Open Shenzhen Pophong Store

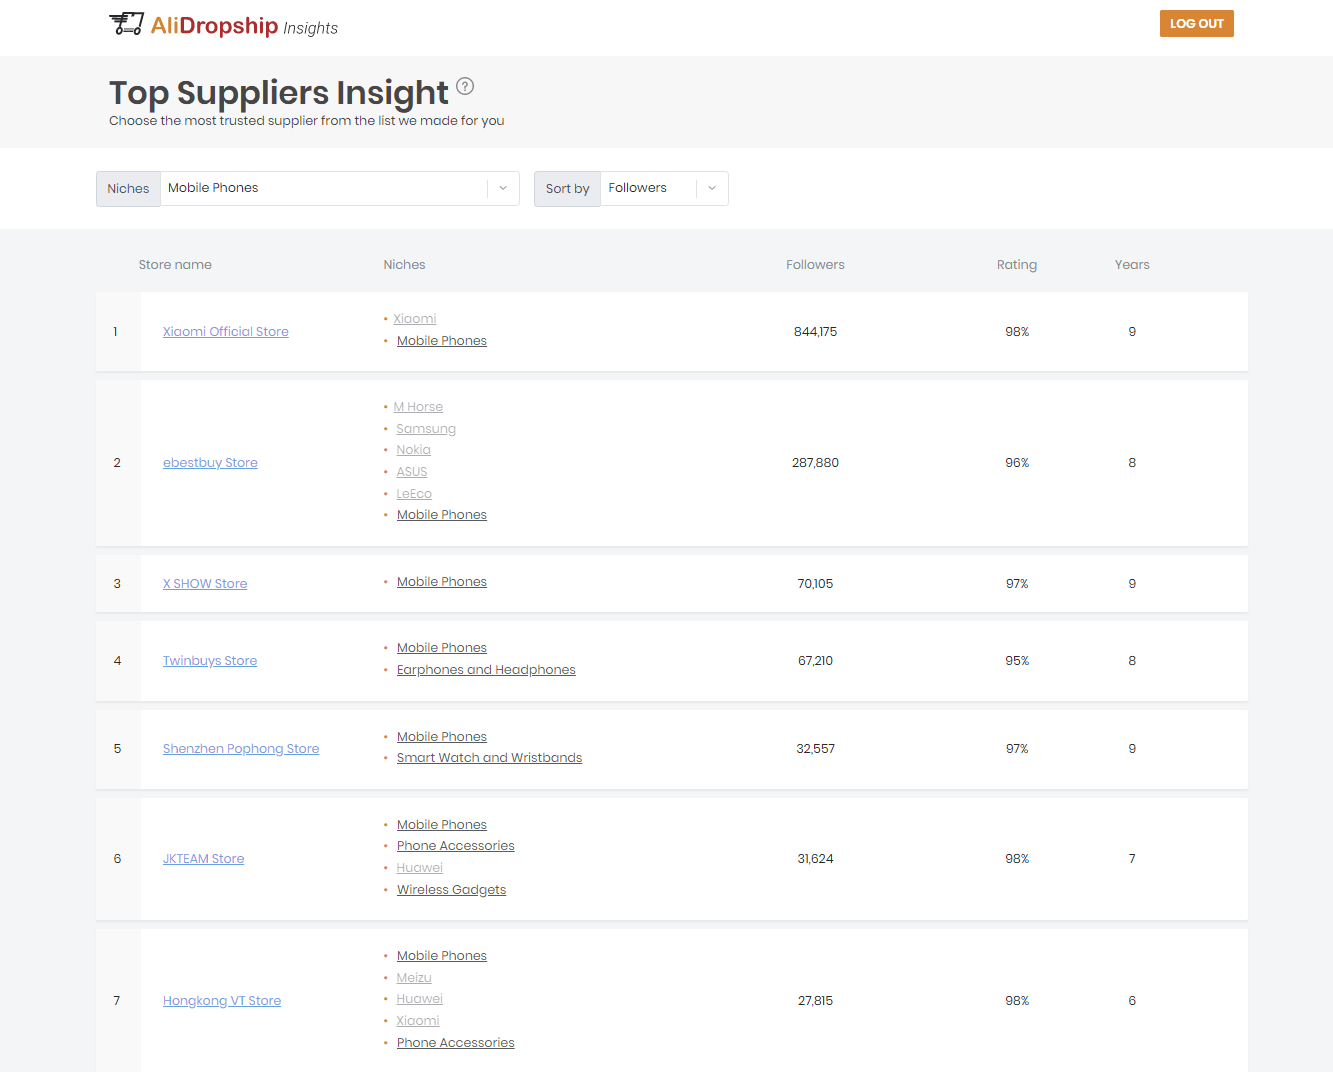click(241, 748)
